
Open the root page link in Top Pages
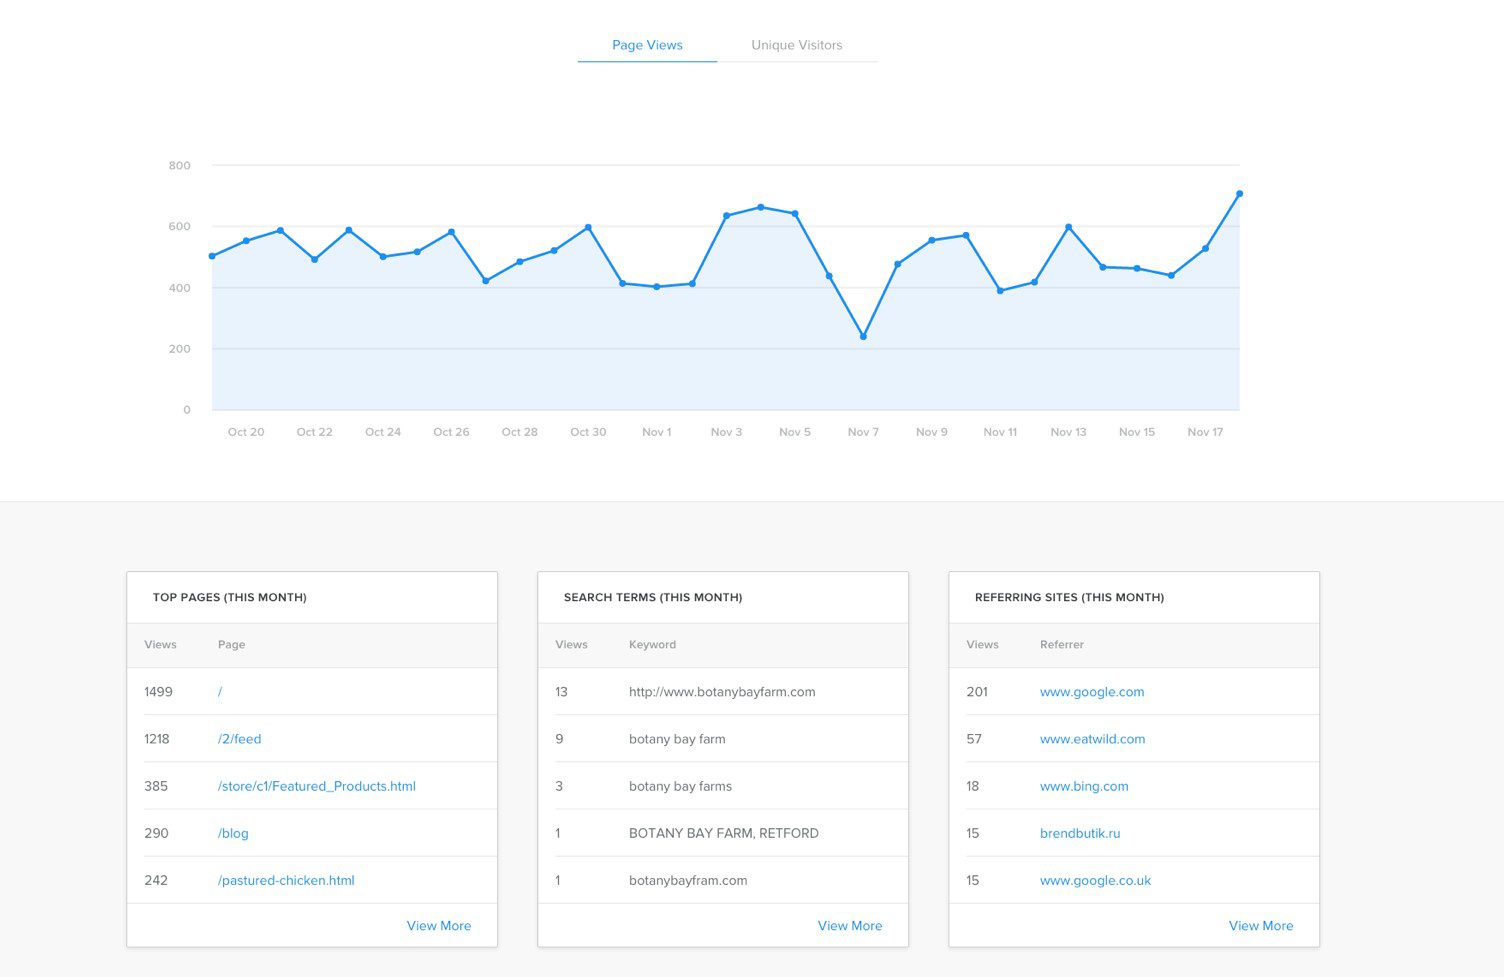click(219, 691)
